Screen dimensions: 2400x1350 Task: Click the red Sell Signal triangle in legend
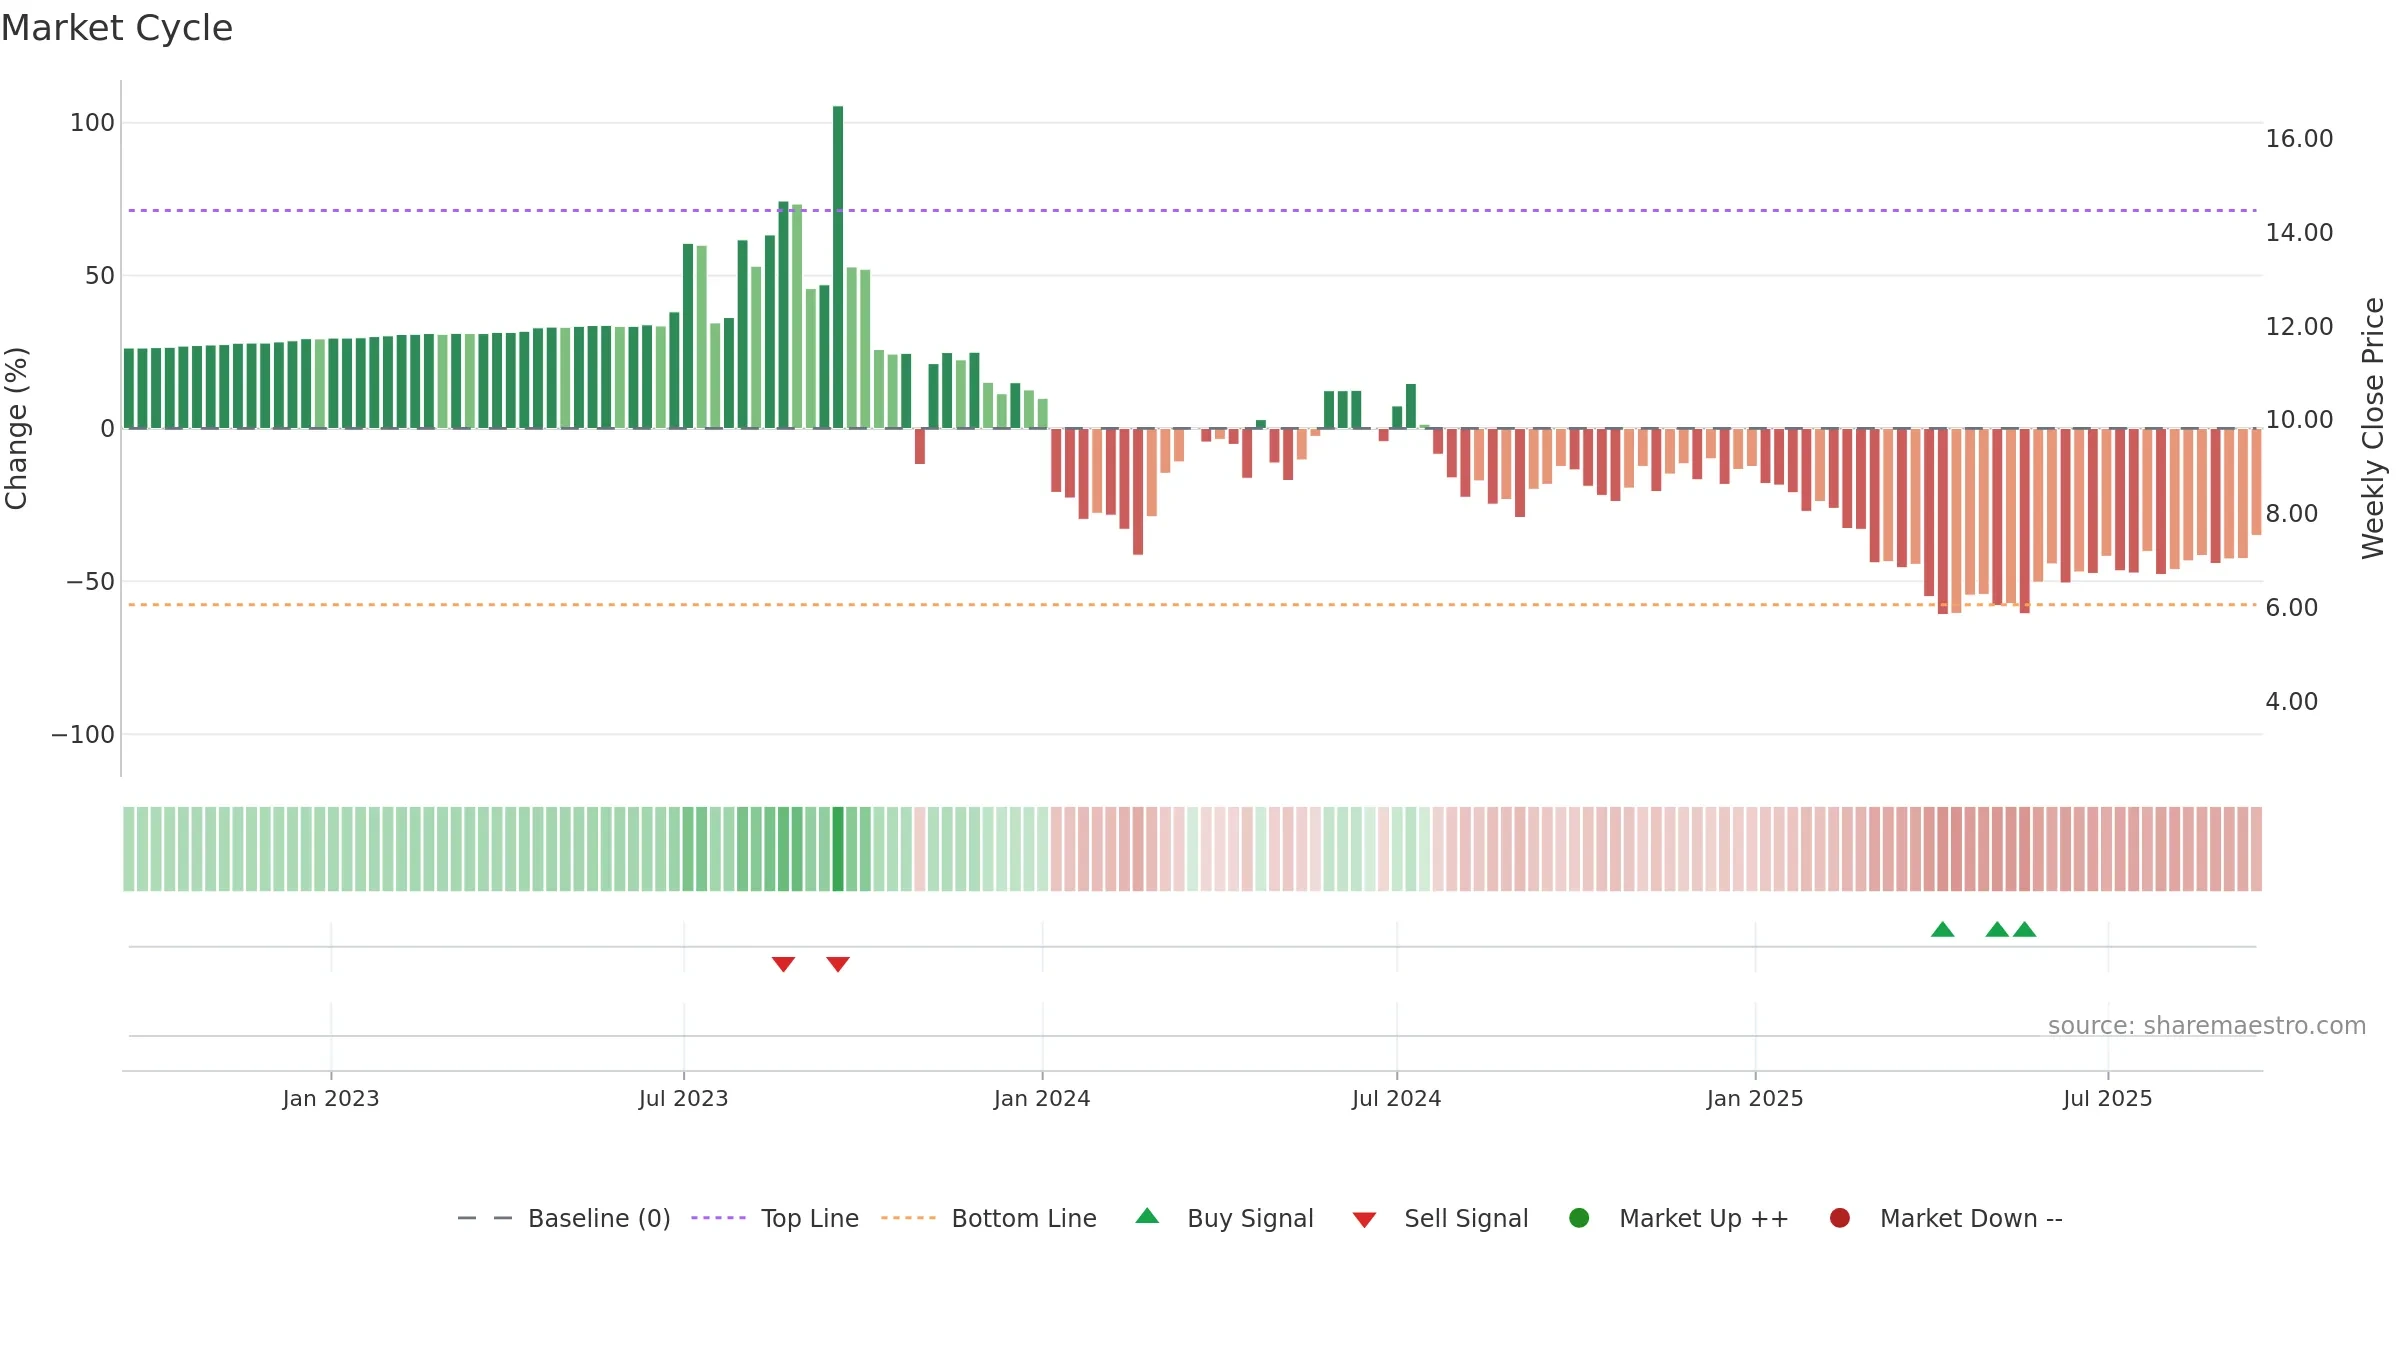1364,1220
